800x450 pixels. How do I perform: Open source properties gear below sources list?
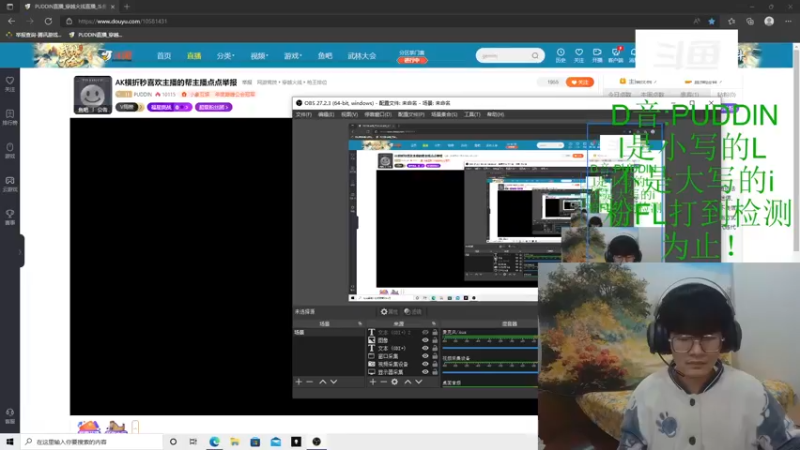coord(394,382)
